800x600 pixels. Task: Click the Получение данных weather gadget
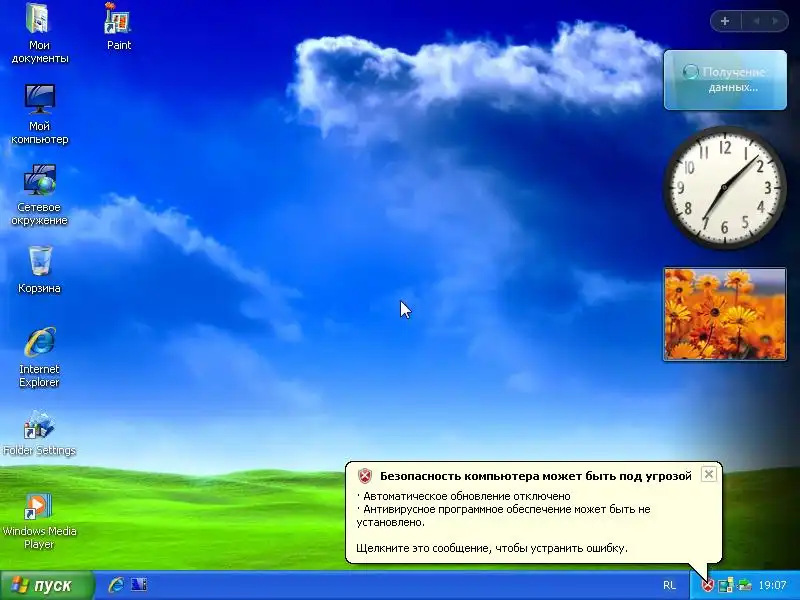[725, 80]
